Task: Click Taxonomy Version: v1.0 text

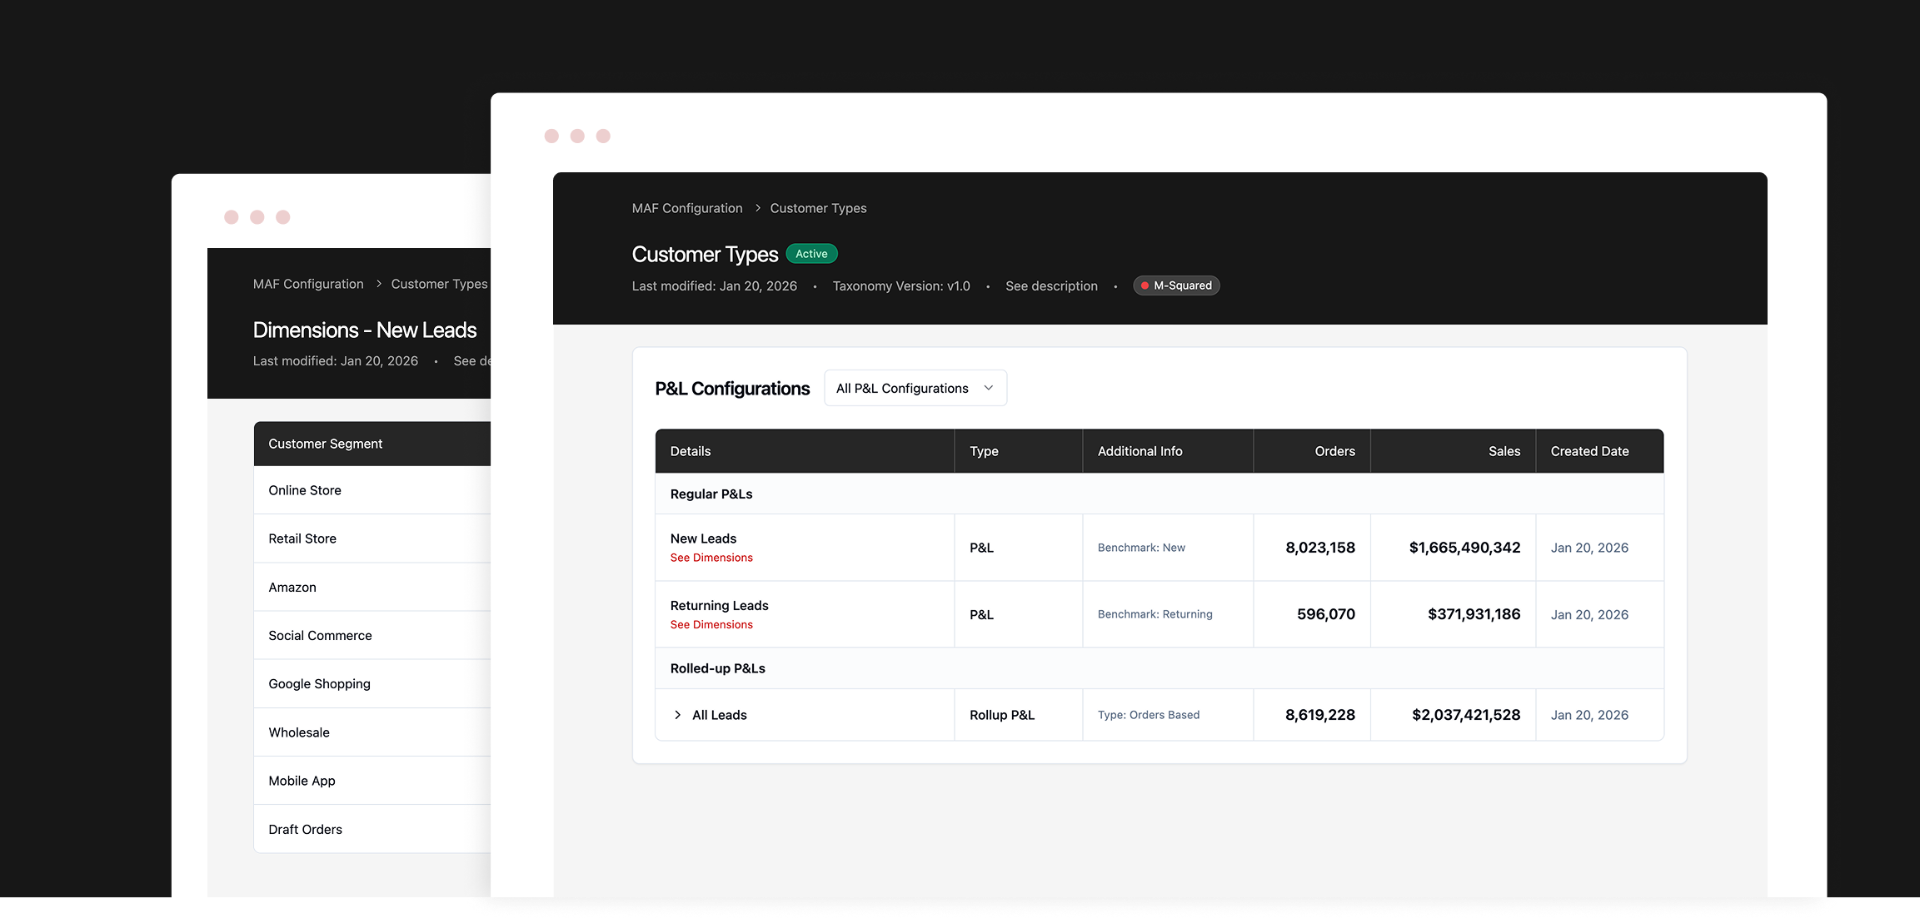Action: pyautogui.click(x=901, y=286)
